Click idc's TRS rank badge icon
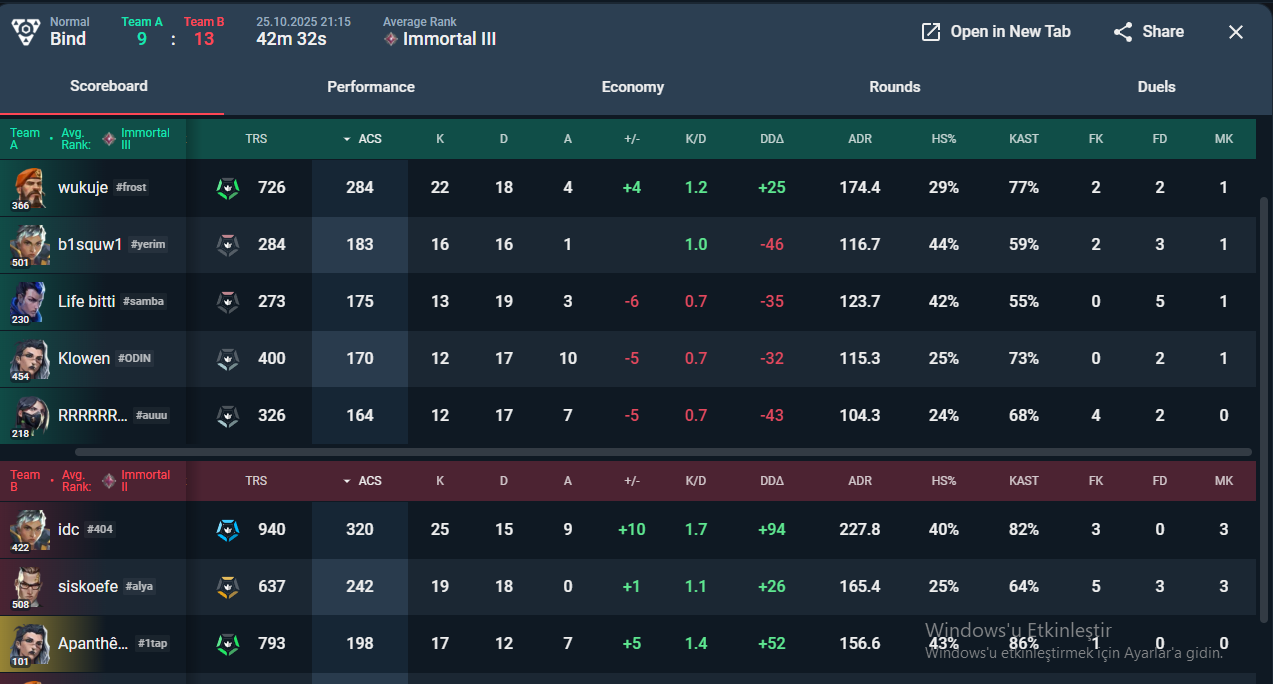 click(228, 529)
